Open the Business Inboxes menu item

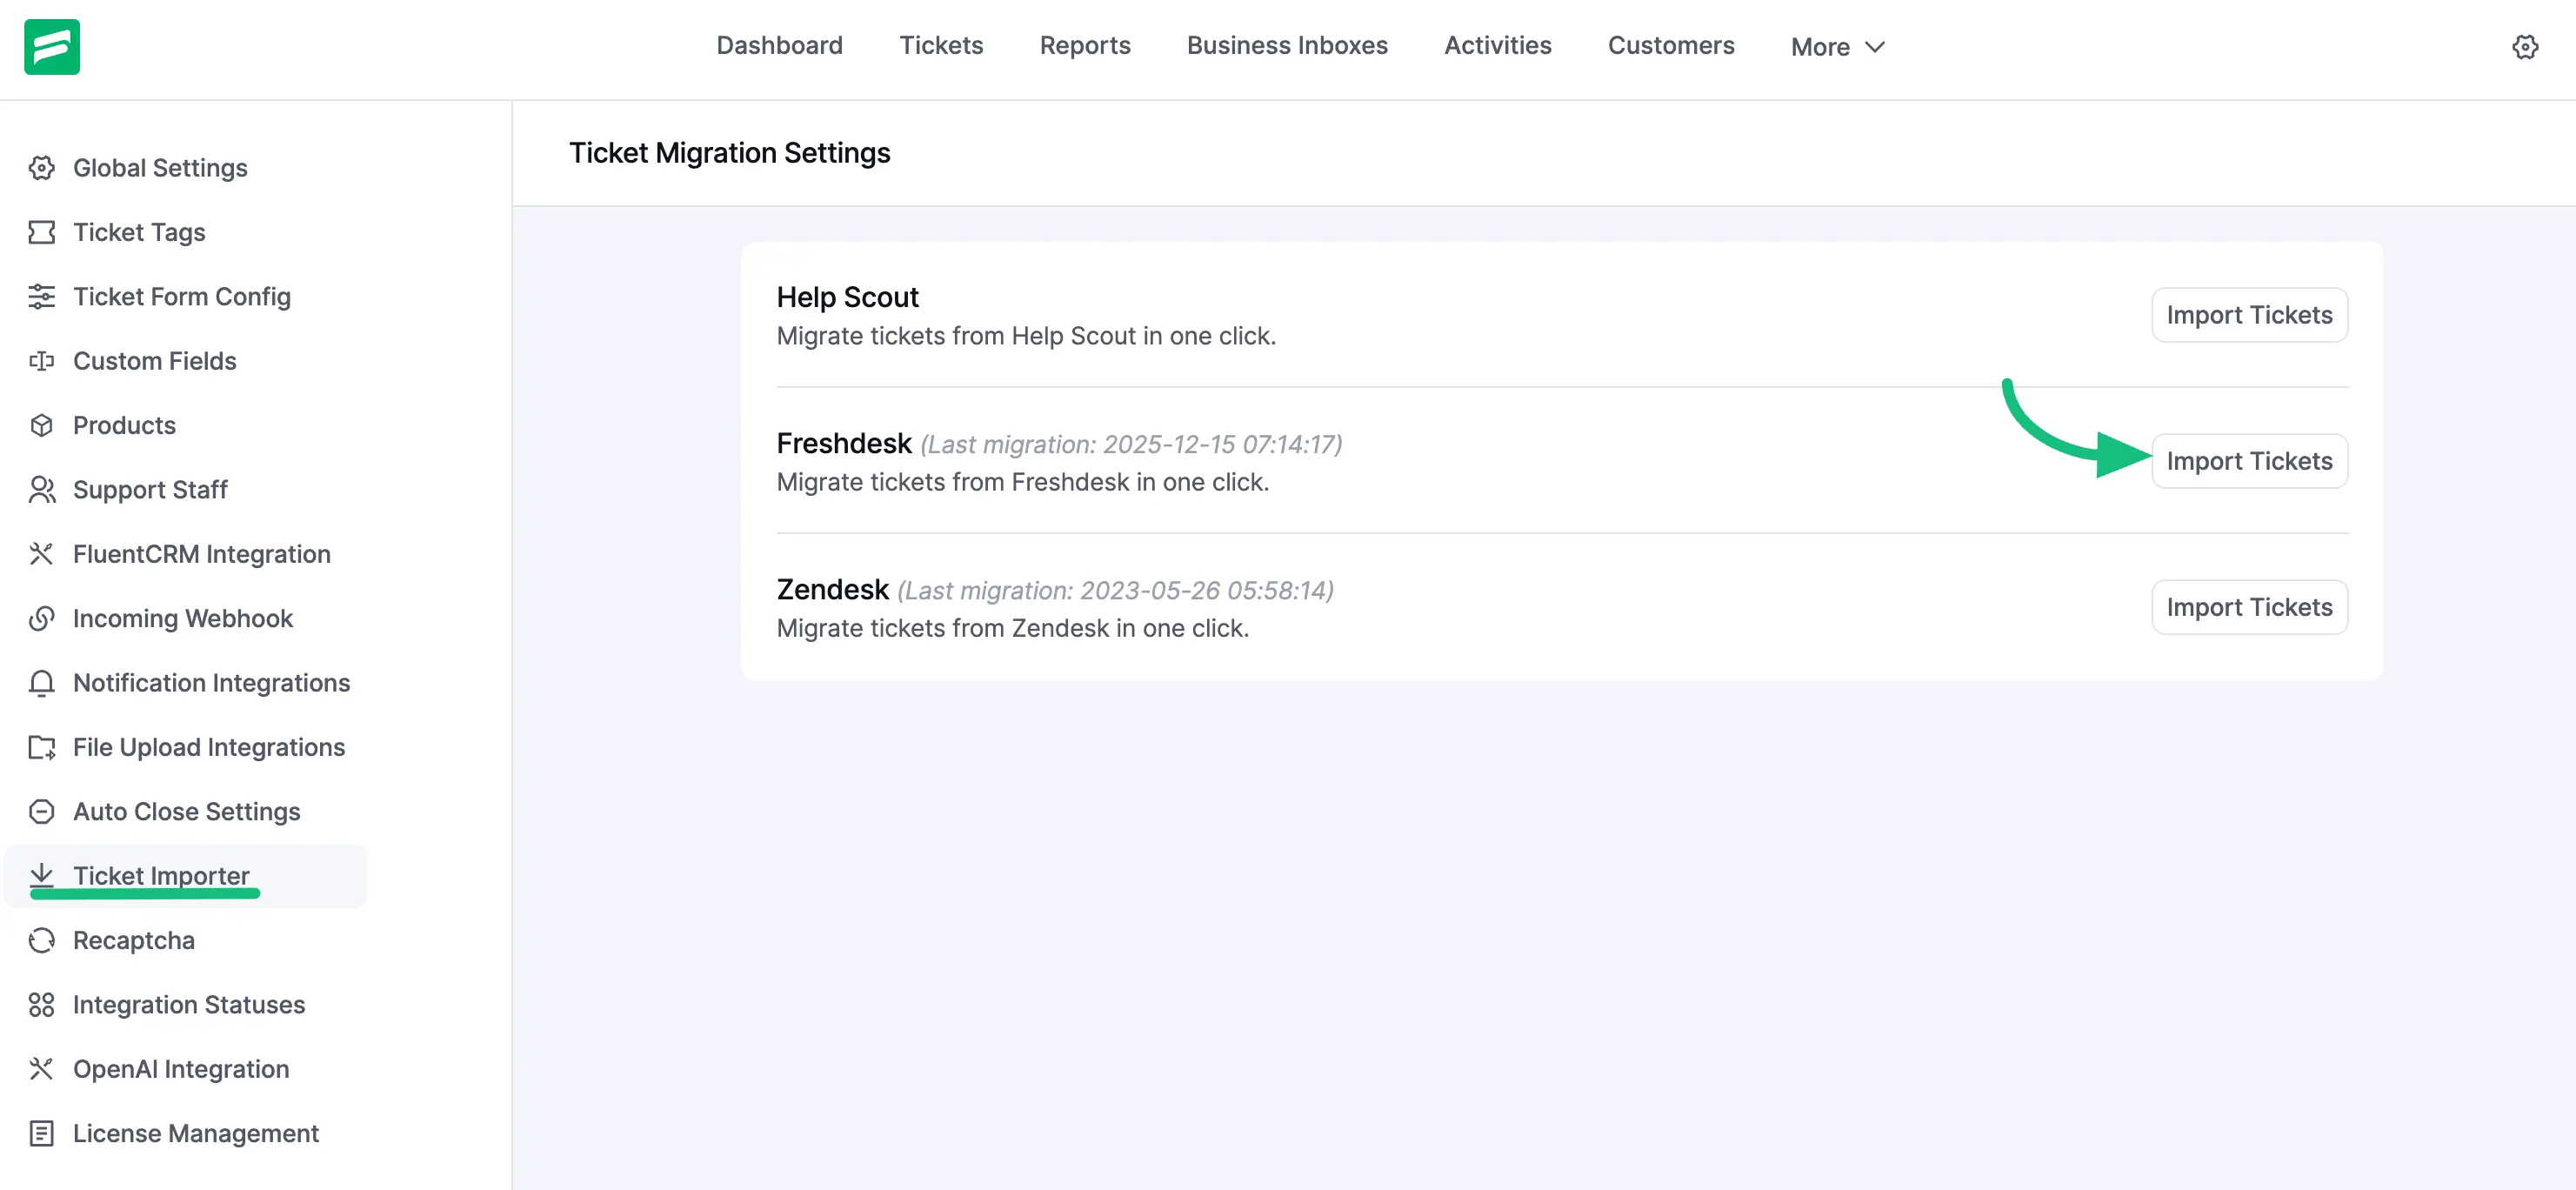(1286, 46)
